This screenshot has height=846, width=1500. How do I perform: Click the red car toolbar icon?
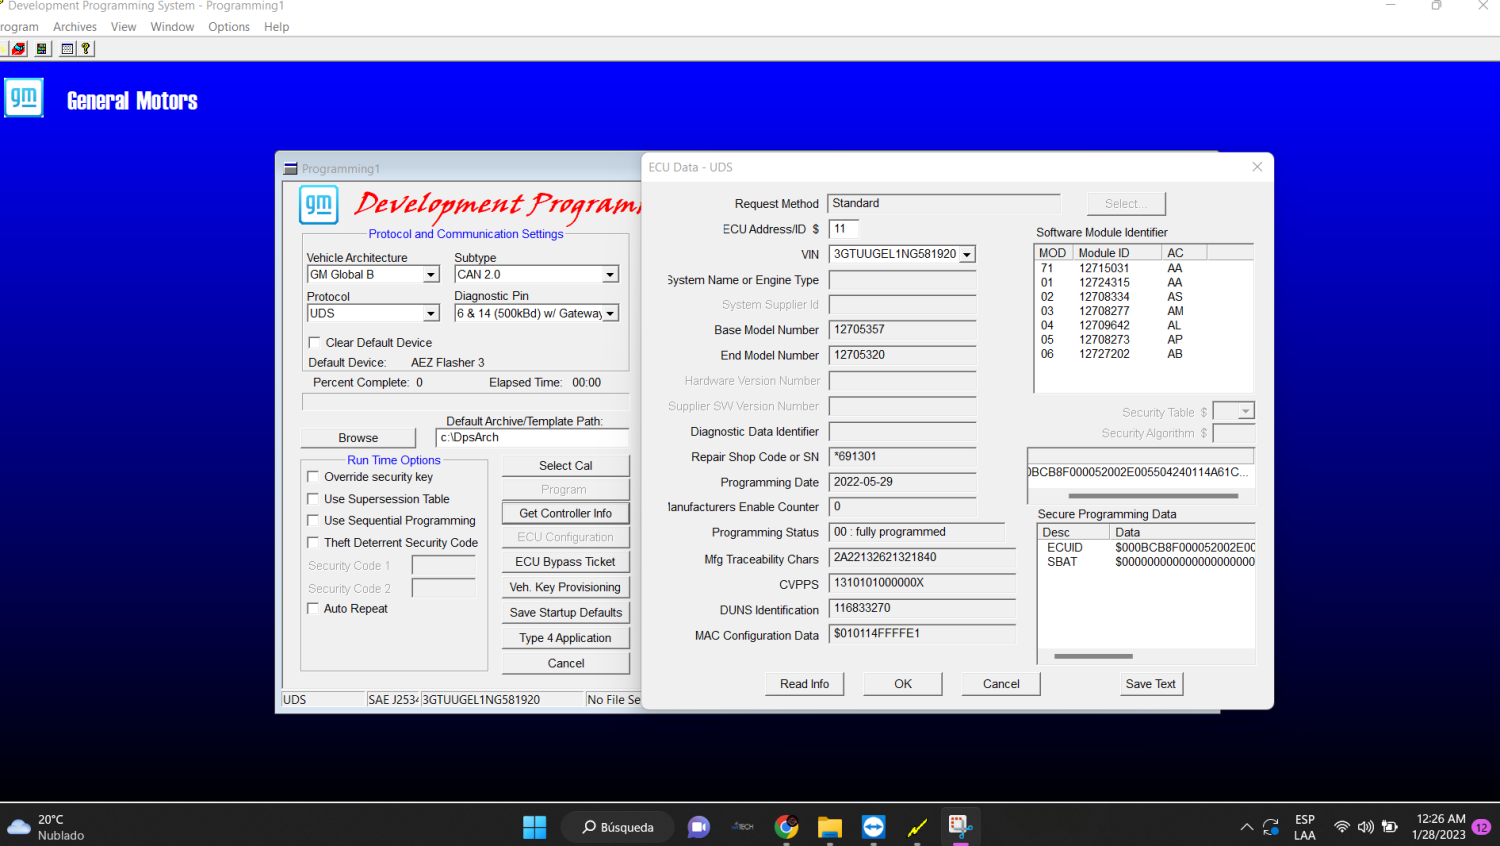[x=18, y=48]
